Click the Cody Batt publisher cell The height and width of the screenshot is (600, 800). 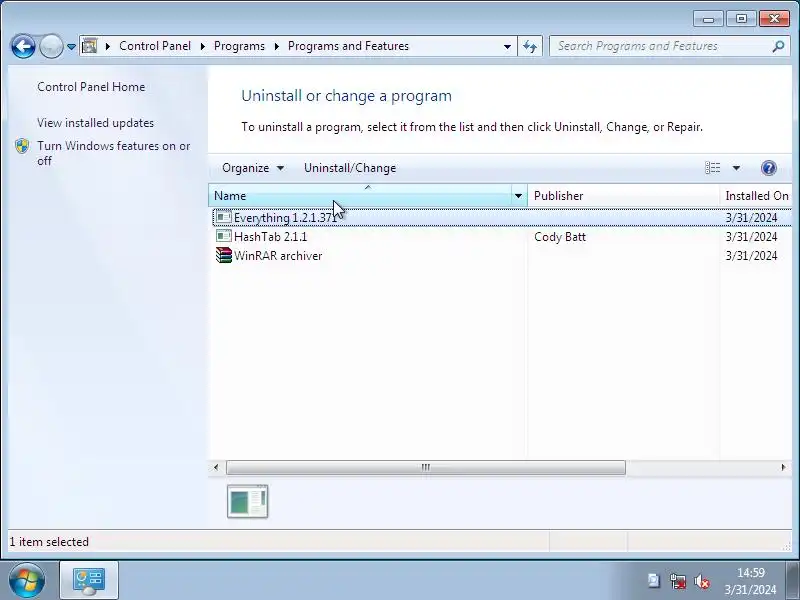point(560,237)
